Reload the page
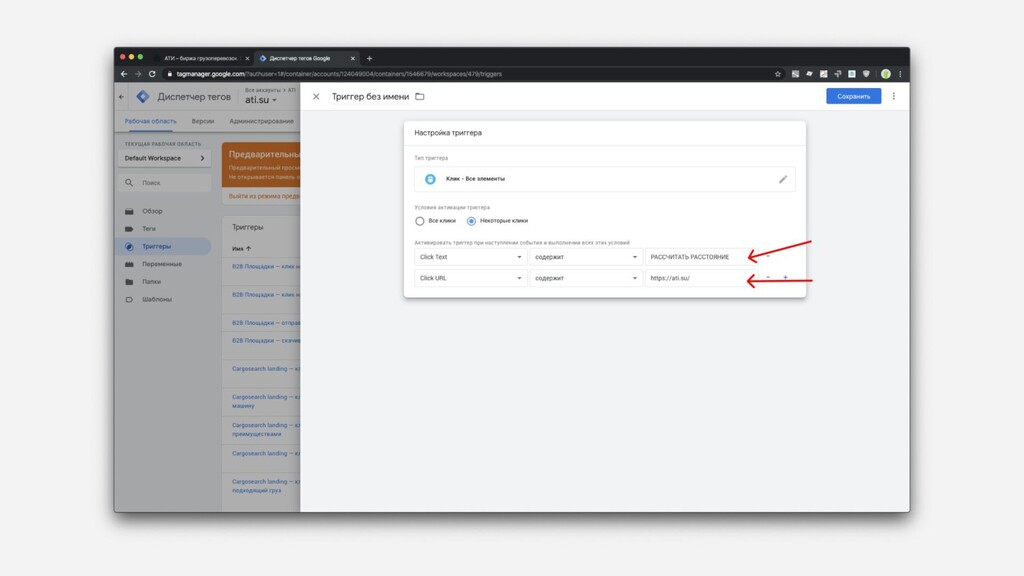The image size is (1024, 576). [x=152, y=74]
